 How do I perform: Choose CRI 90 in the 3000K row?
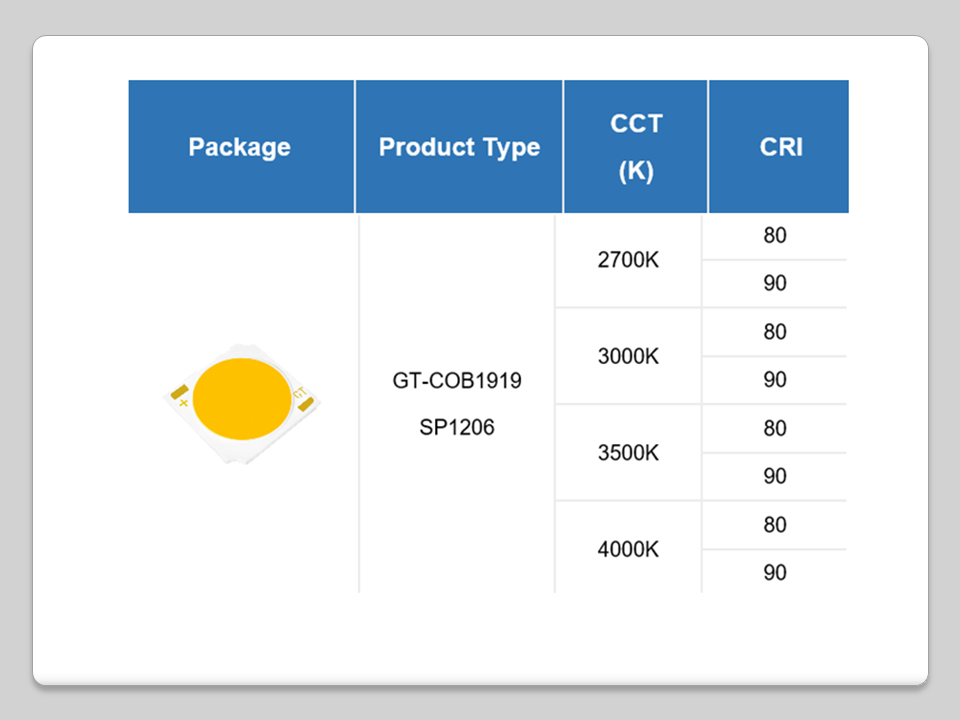[x=775, y=380]
